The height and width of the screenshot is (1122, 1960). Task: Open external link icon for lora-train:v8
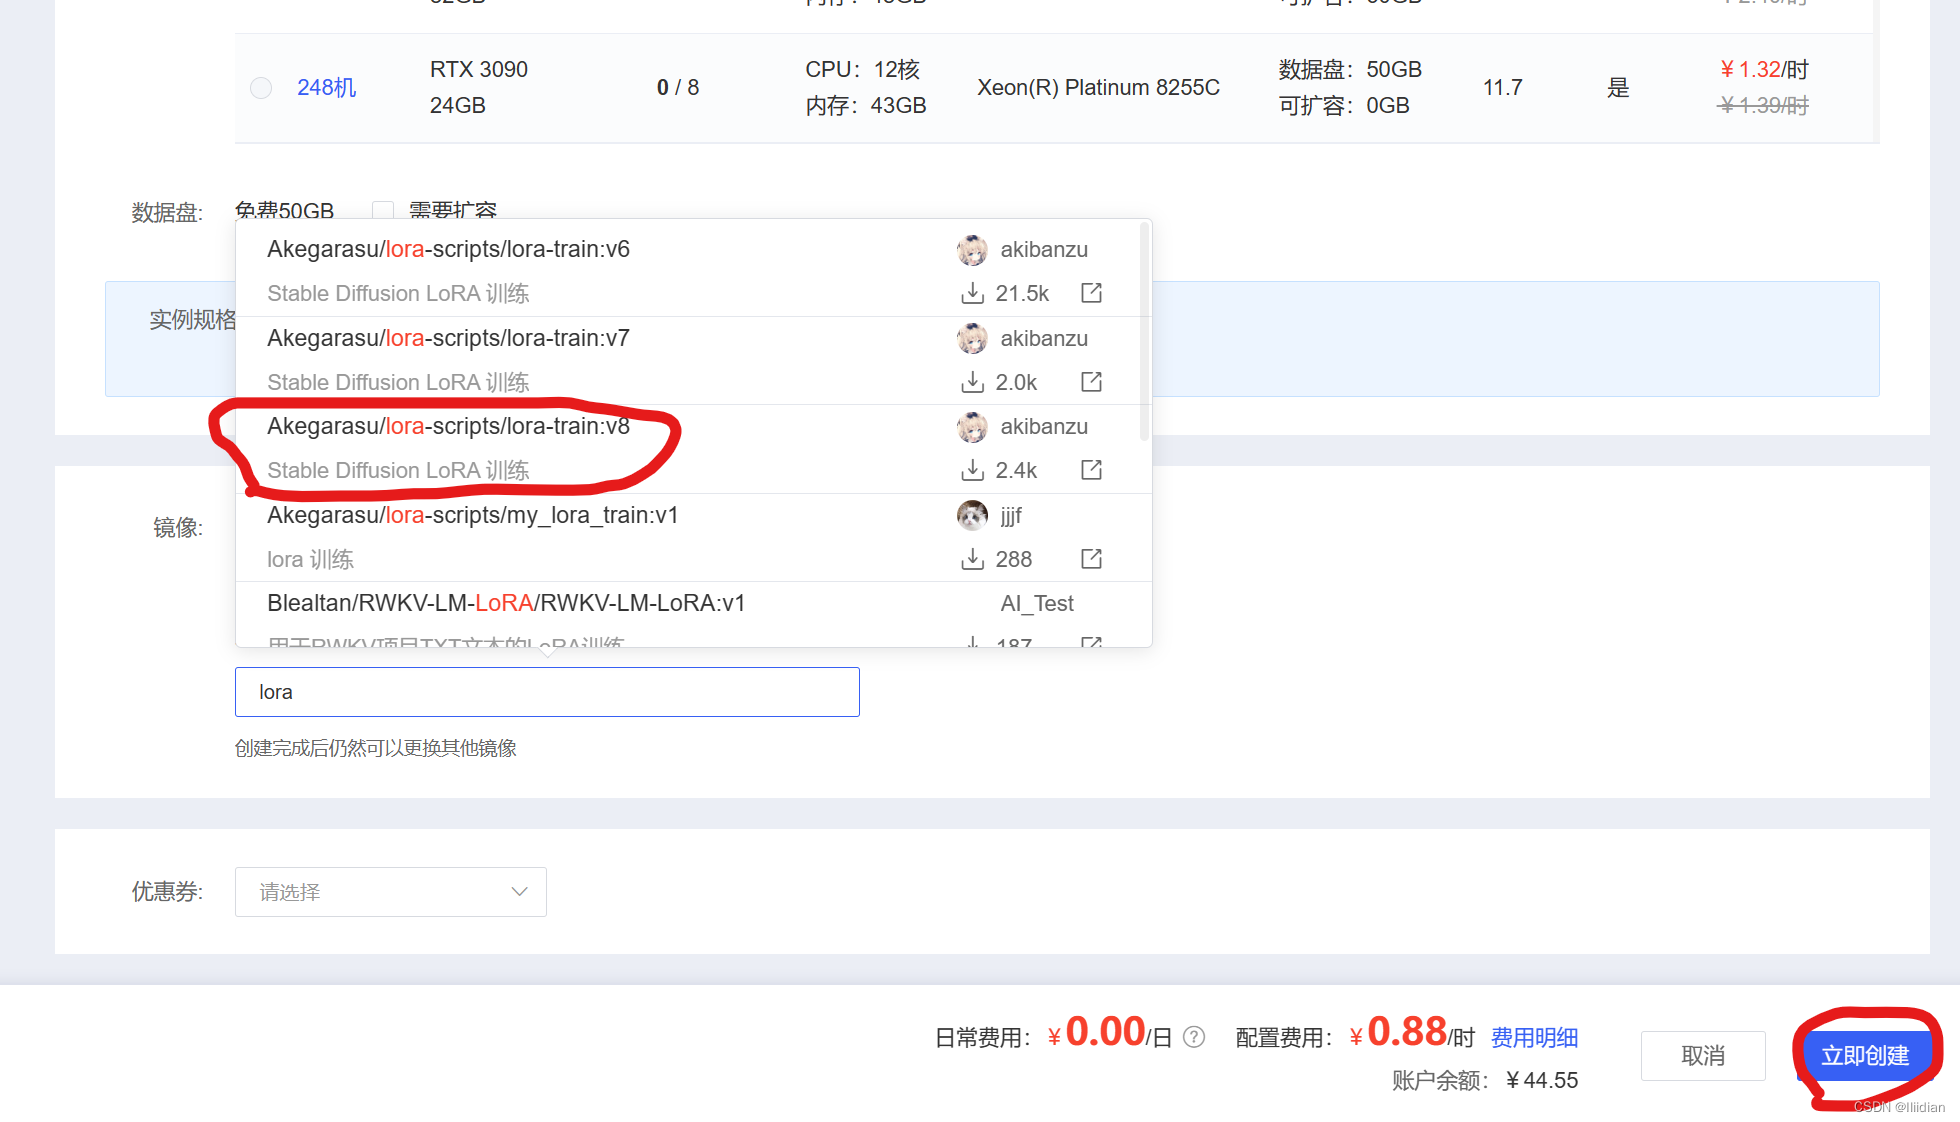click(x=1091, y=470)
